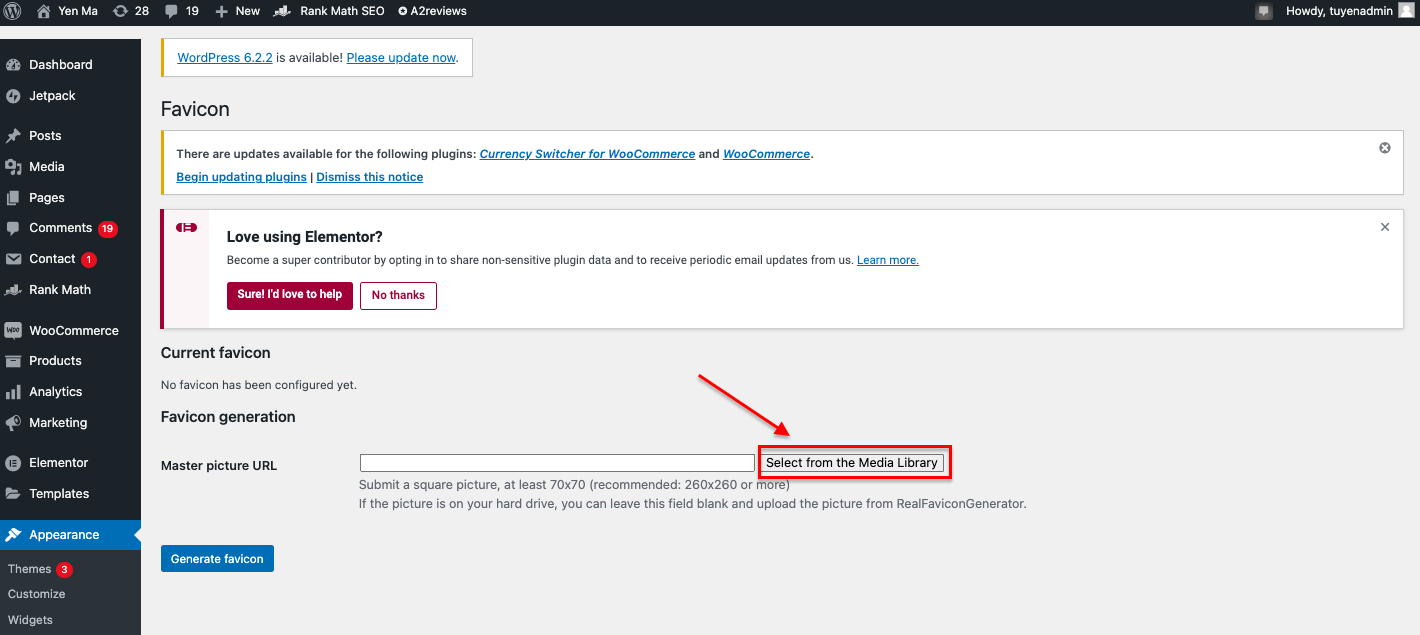
Task: Close the Elementor notice with X
Action: (x=1385, y=227)
